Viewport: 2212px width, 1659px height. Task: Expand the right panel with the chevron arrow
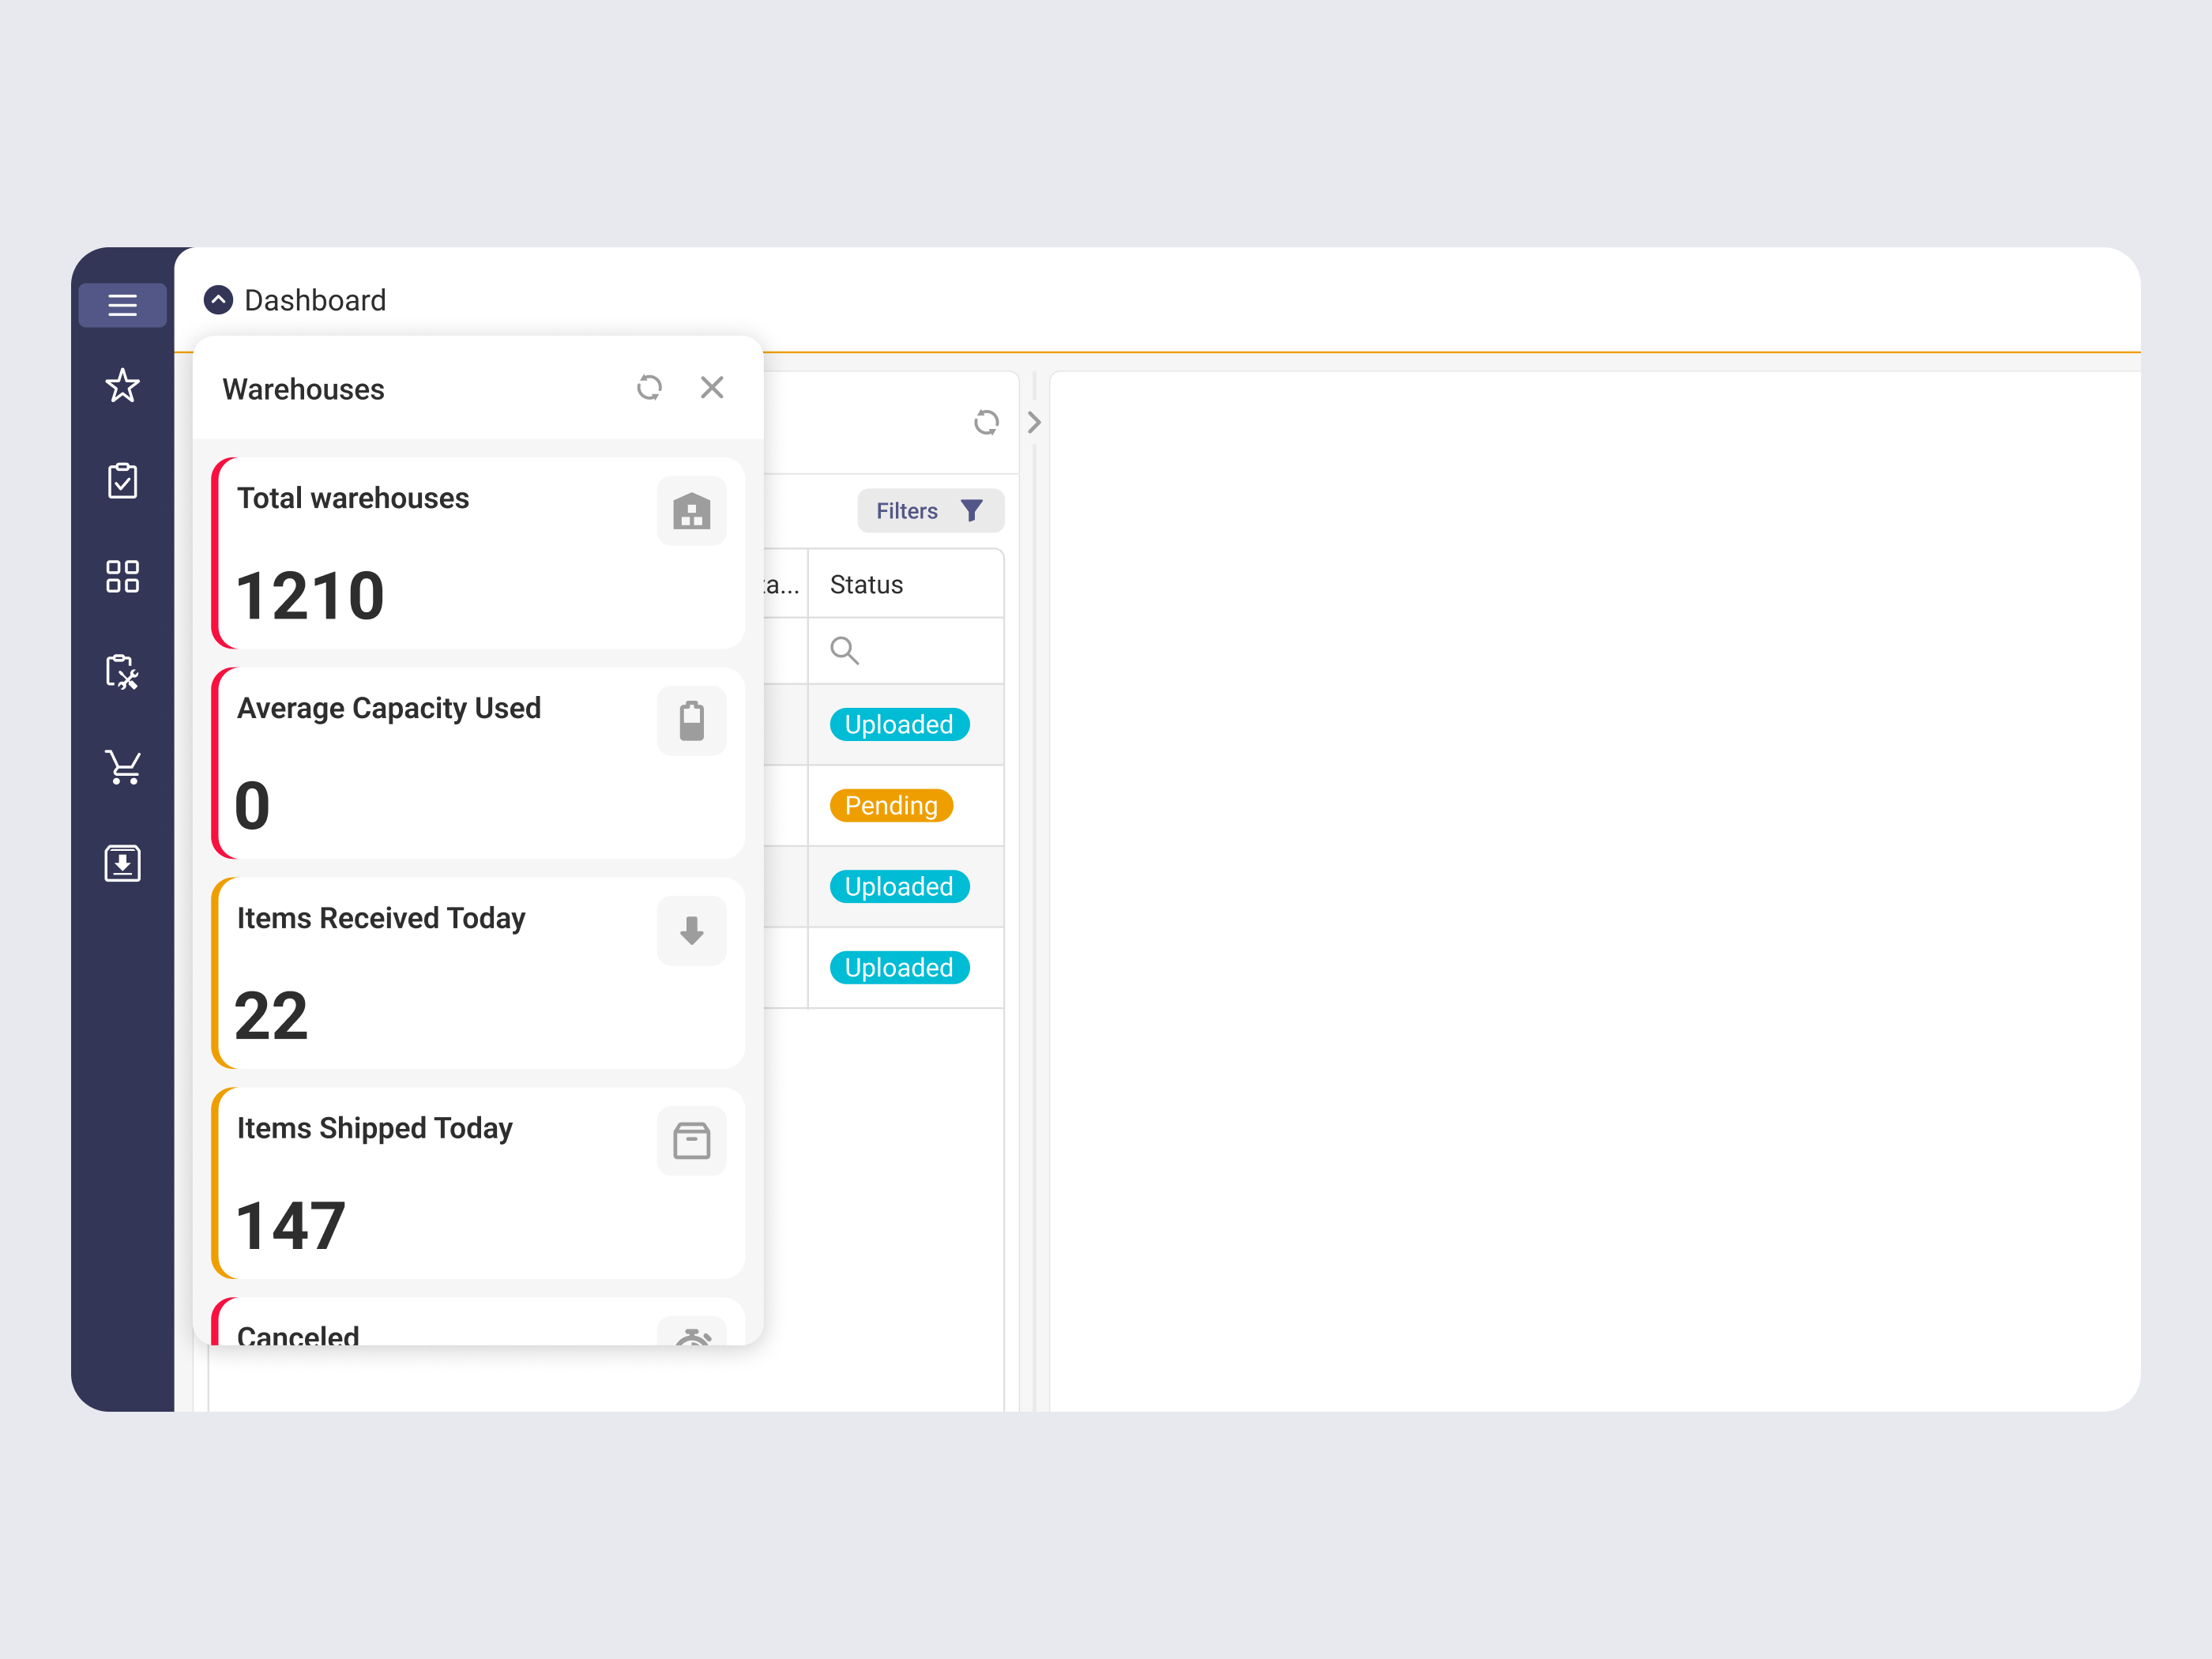pyautogui.click(x=1033, y=423)
